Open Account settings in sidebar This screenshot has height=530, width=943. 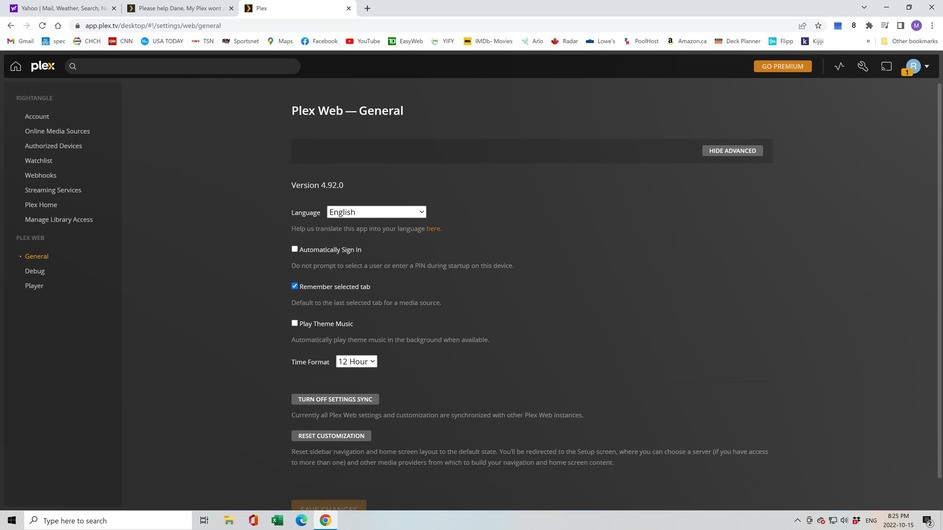(37, 116)
